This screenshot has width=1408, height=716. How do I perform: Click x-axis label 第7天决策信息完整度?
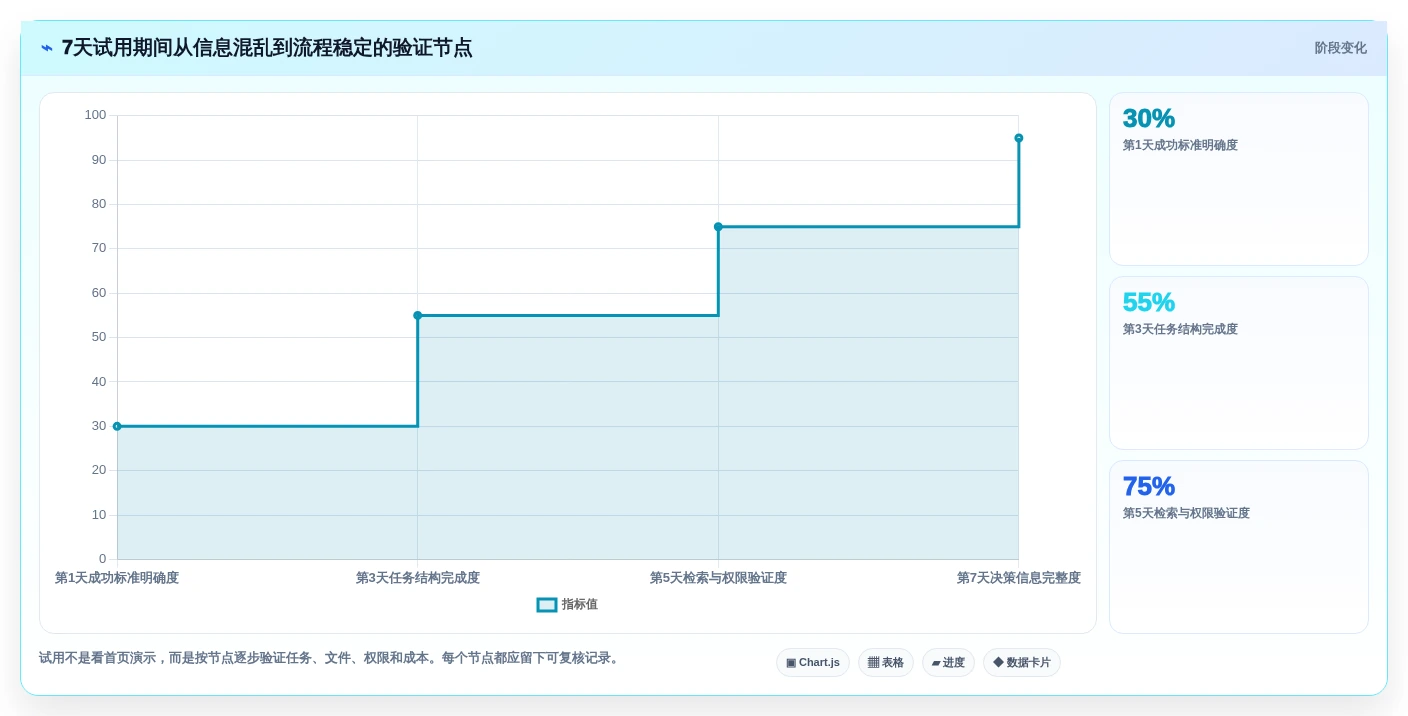click(x=1019, y=578)
